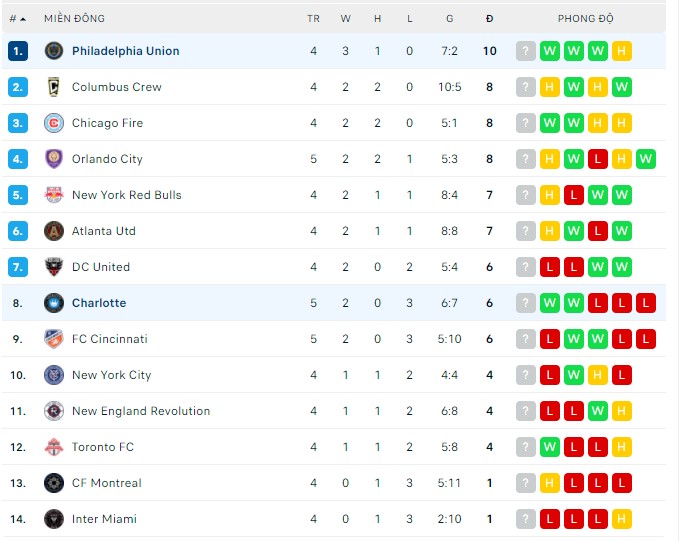
Task: Click the MIỀN ĐÔNG conference header
Action: point(74,18)
